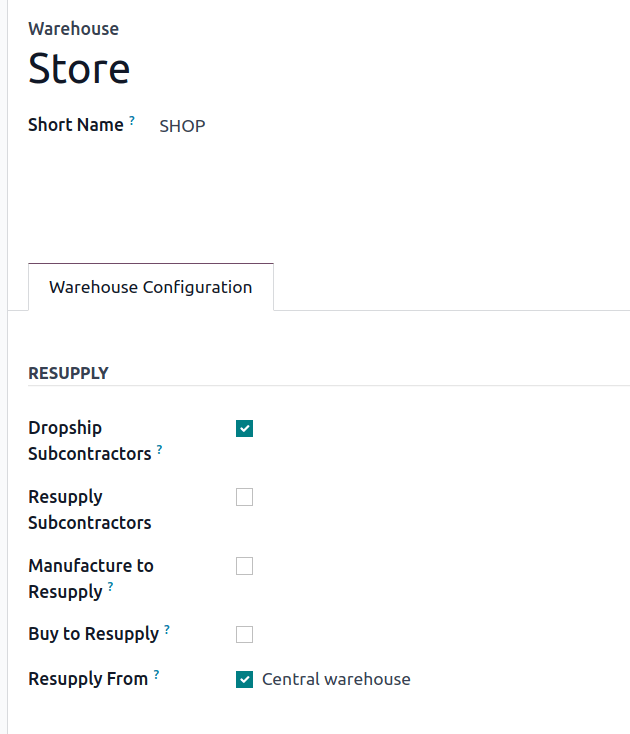The image size is (630, 734).
Task: Click the RESUPPLY section heading
Action: coord(68,373)
